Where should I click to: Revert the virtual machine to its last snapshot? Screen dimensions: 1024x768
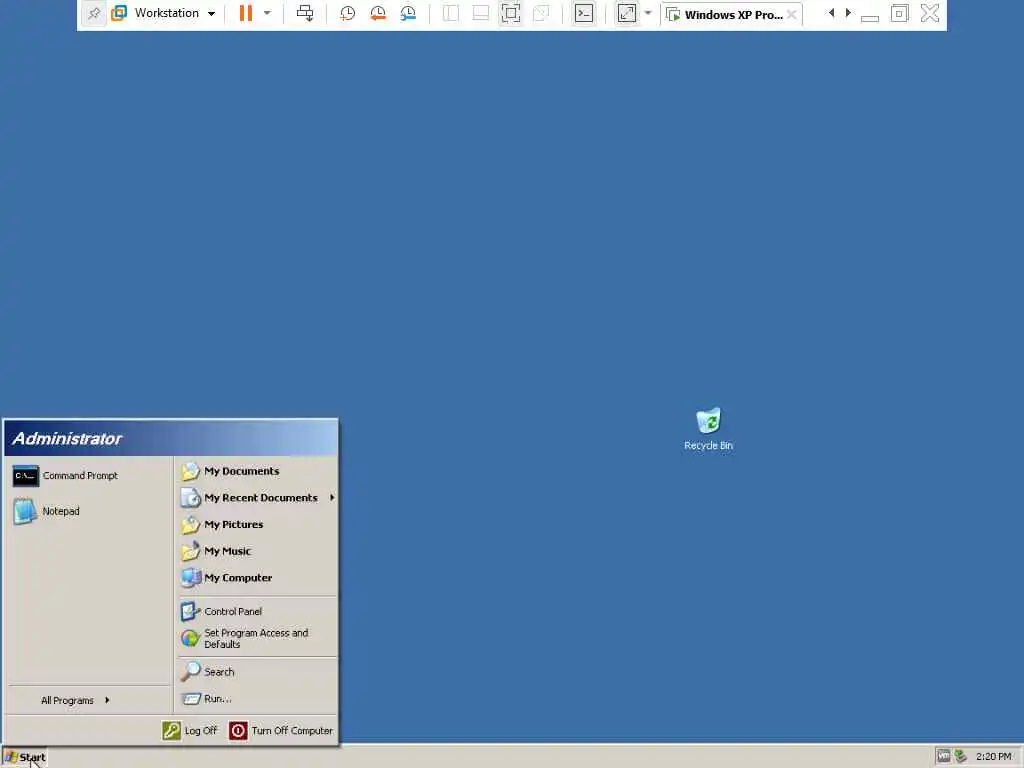click(x=377, y=13)
